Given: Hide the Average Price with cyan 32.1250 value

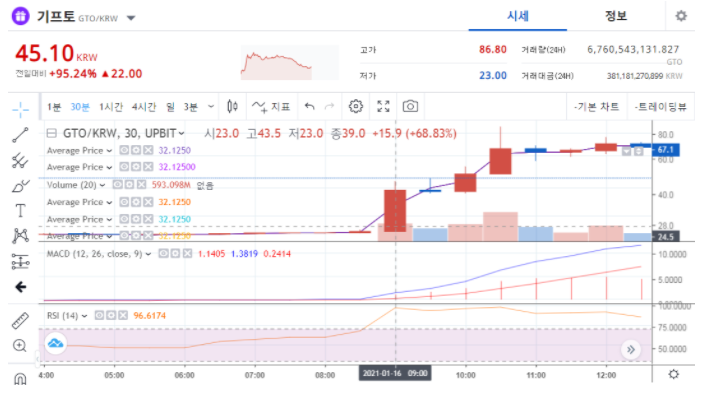Looking at the screenshot, I should coord(124,219).
